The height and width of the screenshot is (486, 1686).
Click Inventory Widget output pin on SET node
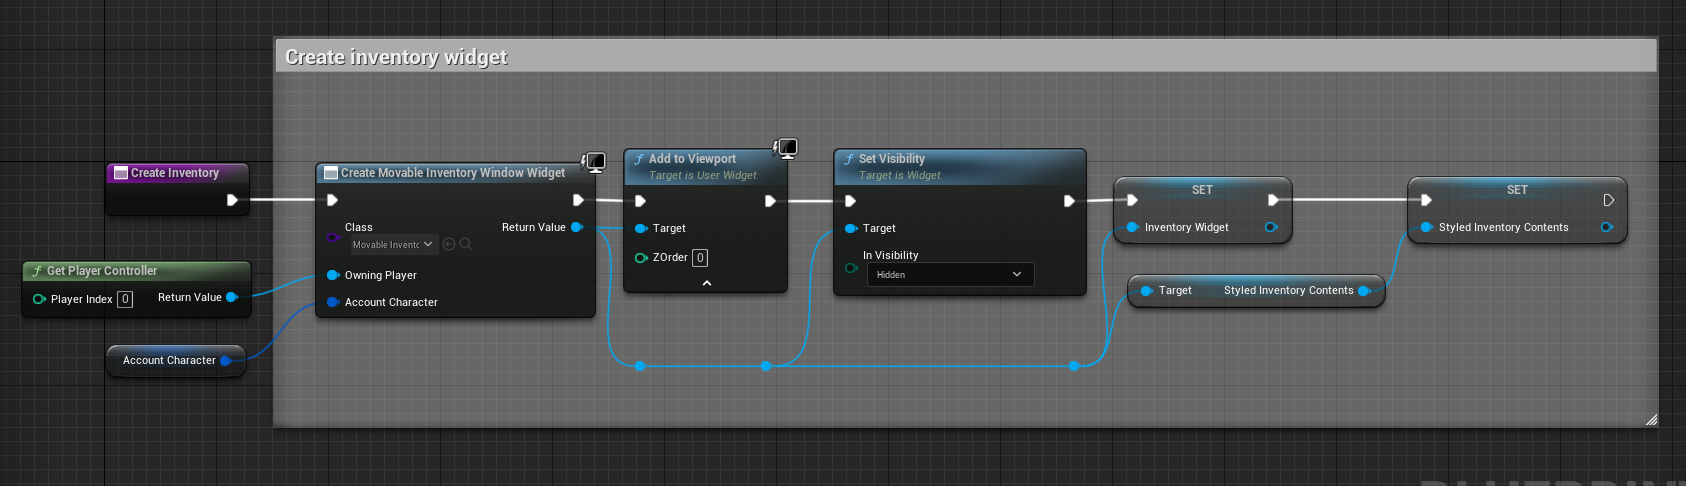[1271, 227]
